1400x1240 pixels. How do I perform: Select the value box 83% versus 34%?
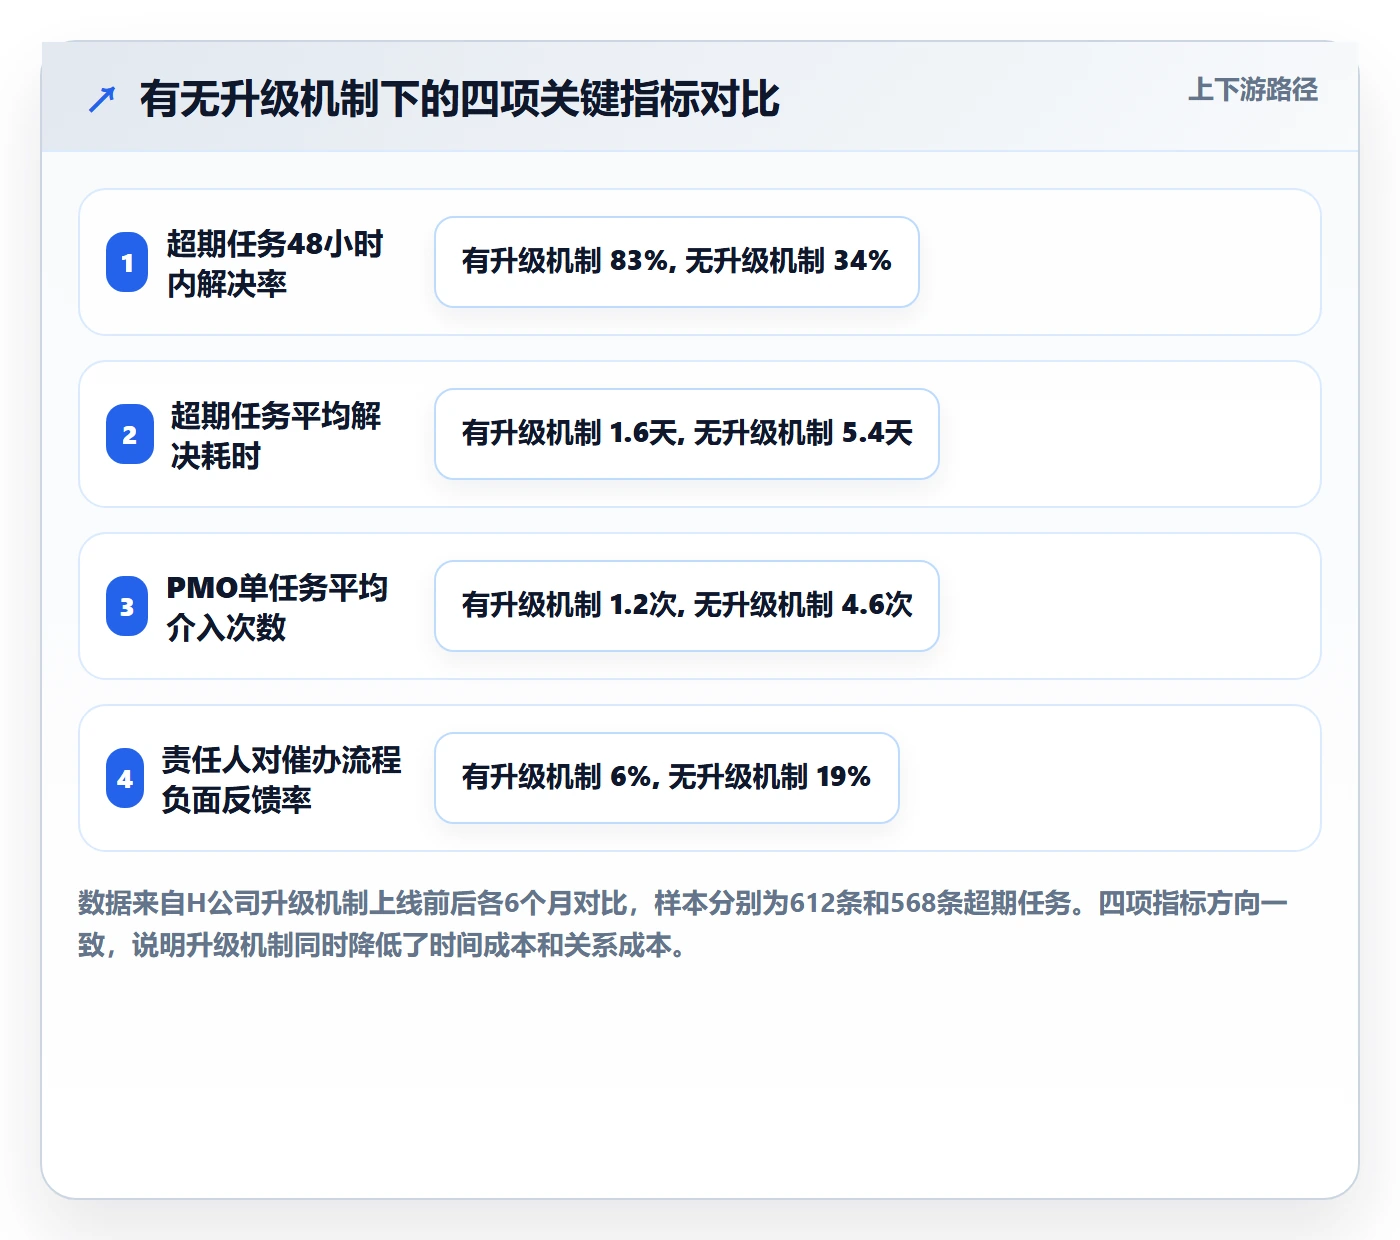(677, 262)
